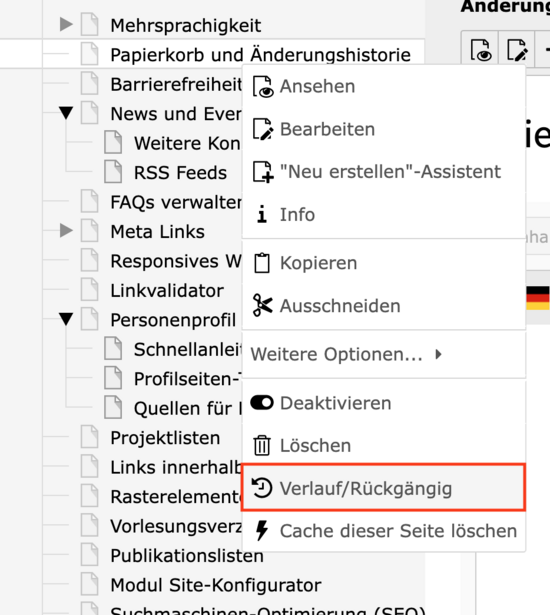The width and height of the screenshot is (550, 615).
Task: Click the clipboard icon beside Kopieren
Action: [262, 263]
